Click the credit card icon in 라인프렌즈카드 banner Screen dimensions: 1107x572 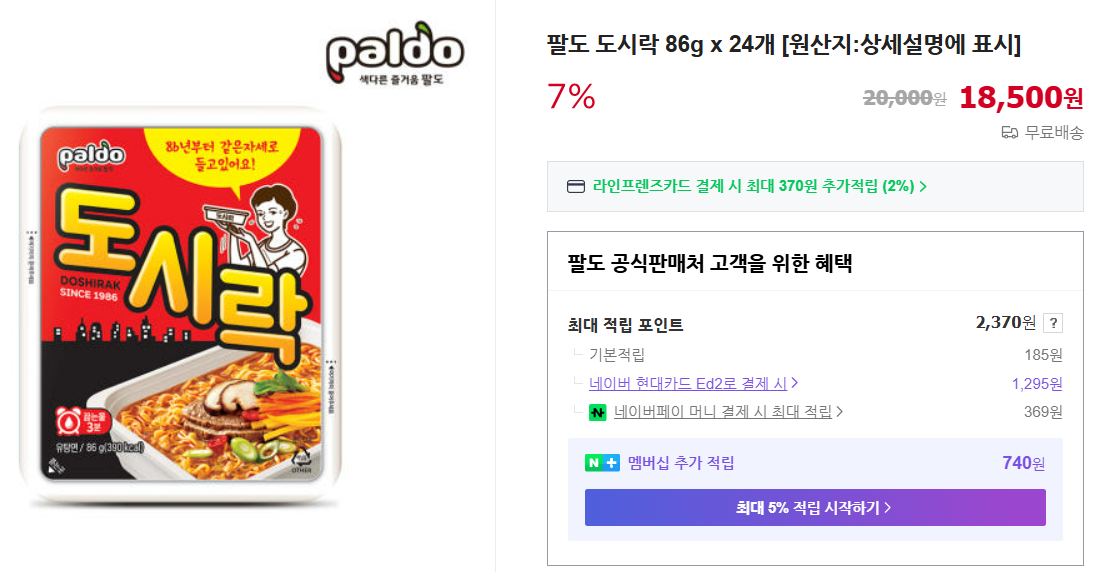click(575, 186)
